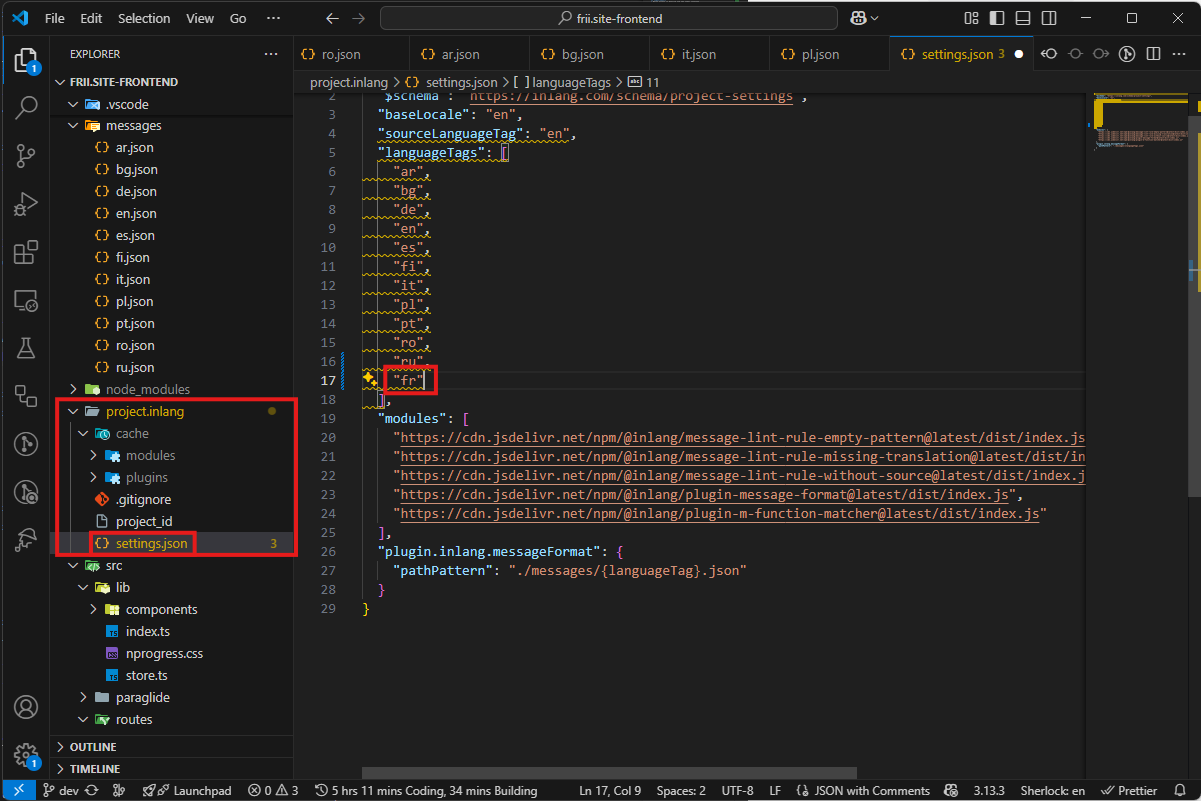Screen dimensions: 1201x801
Task: Split the editor to the right
Action: (1153, 54)
